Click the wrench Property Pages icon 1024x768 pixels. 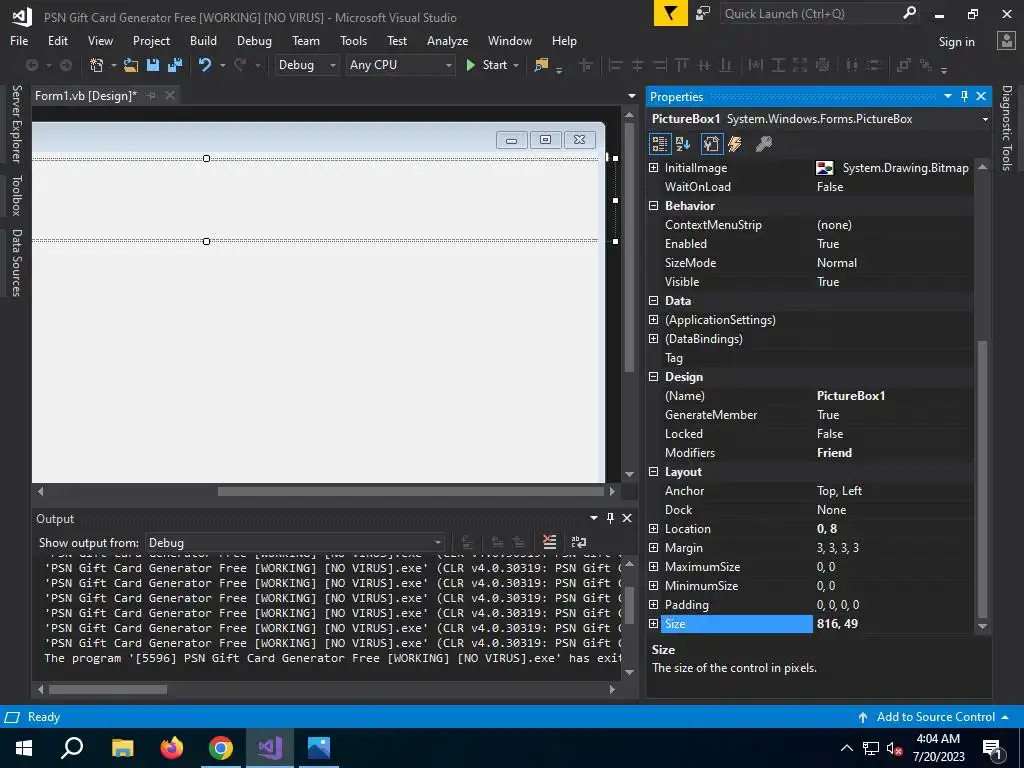tap(763, 144)
